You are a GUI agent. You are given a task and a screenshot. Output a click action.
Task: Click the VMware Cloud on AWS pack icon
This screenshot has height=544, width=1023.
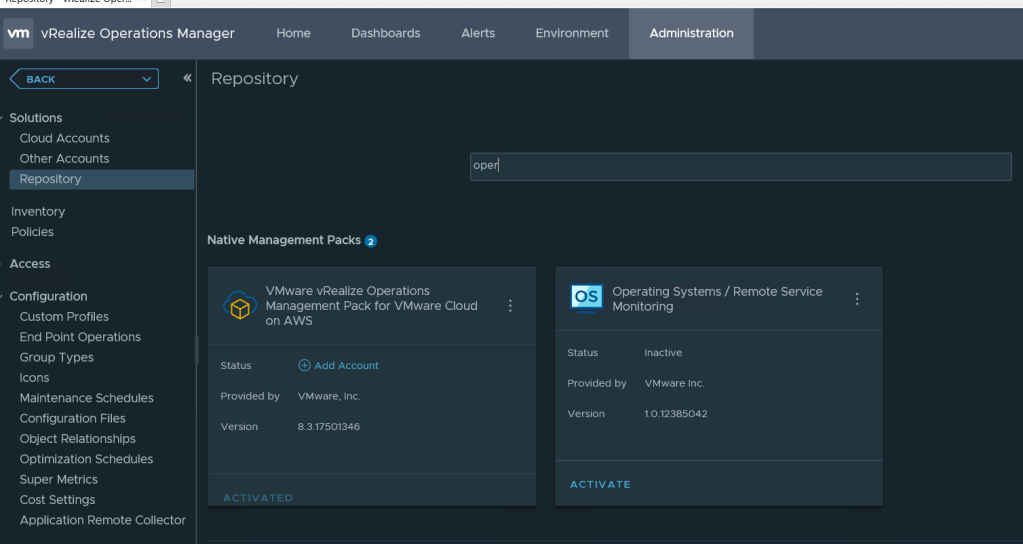[240, 306]
